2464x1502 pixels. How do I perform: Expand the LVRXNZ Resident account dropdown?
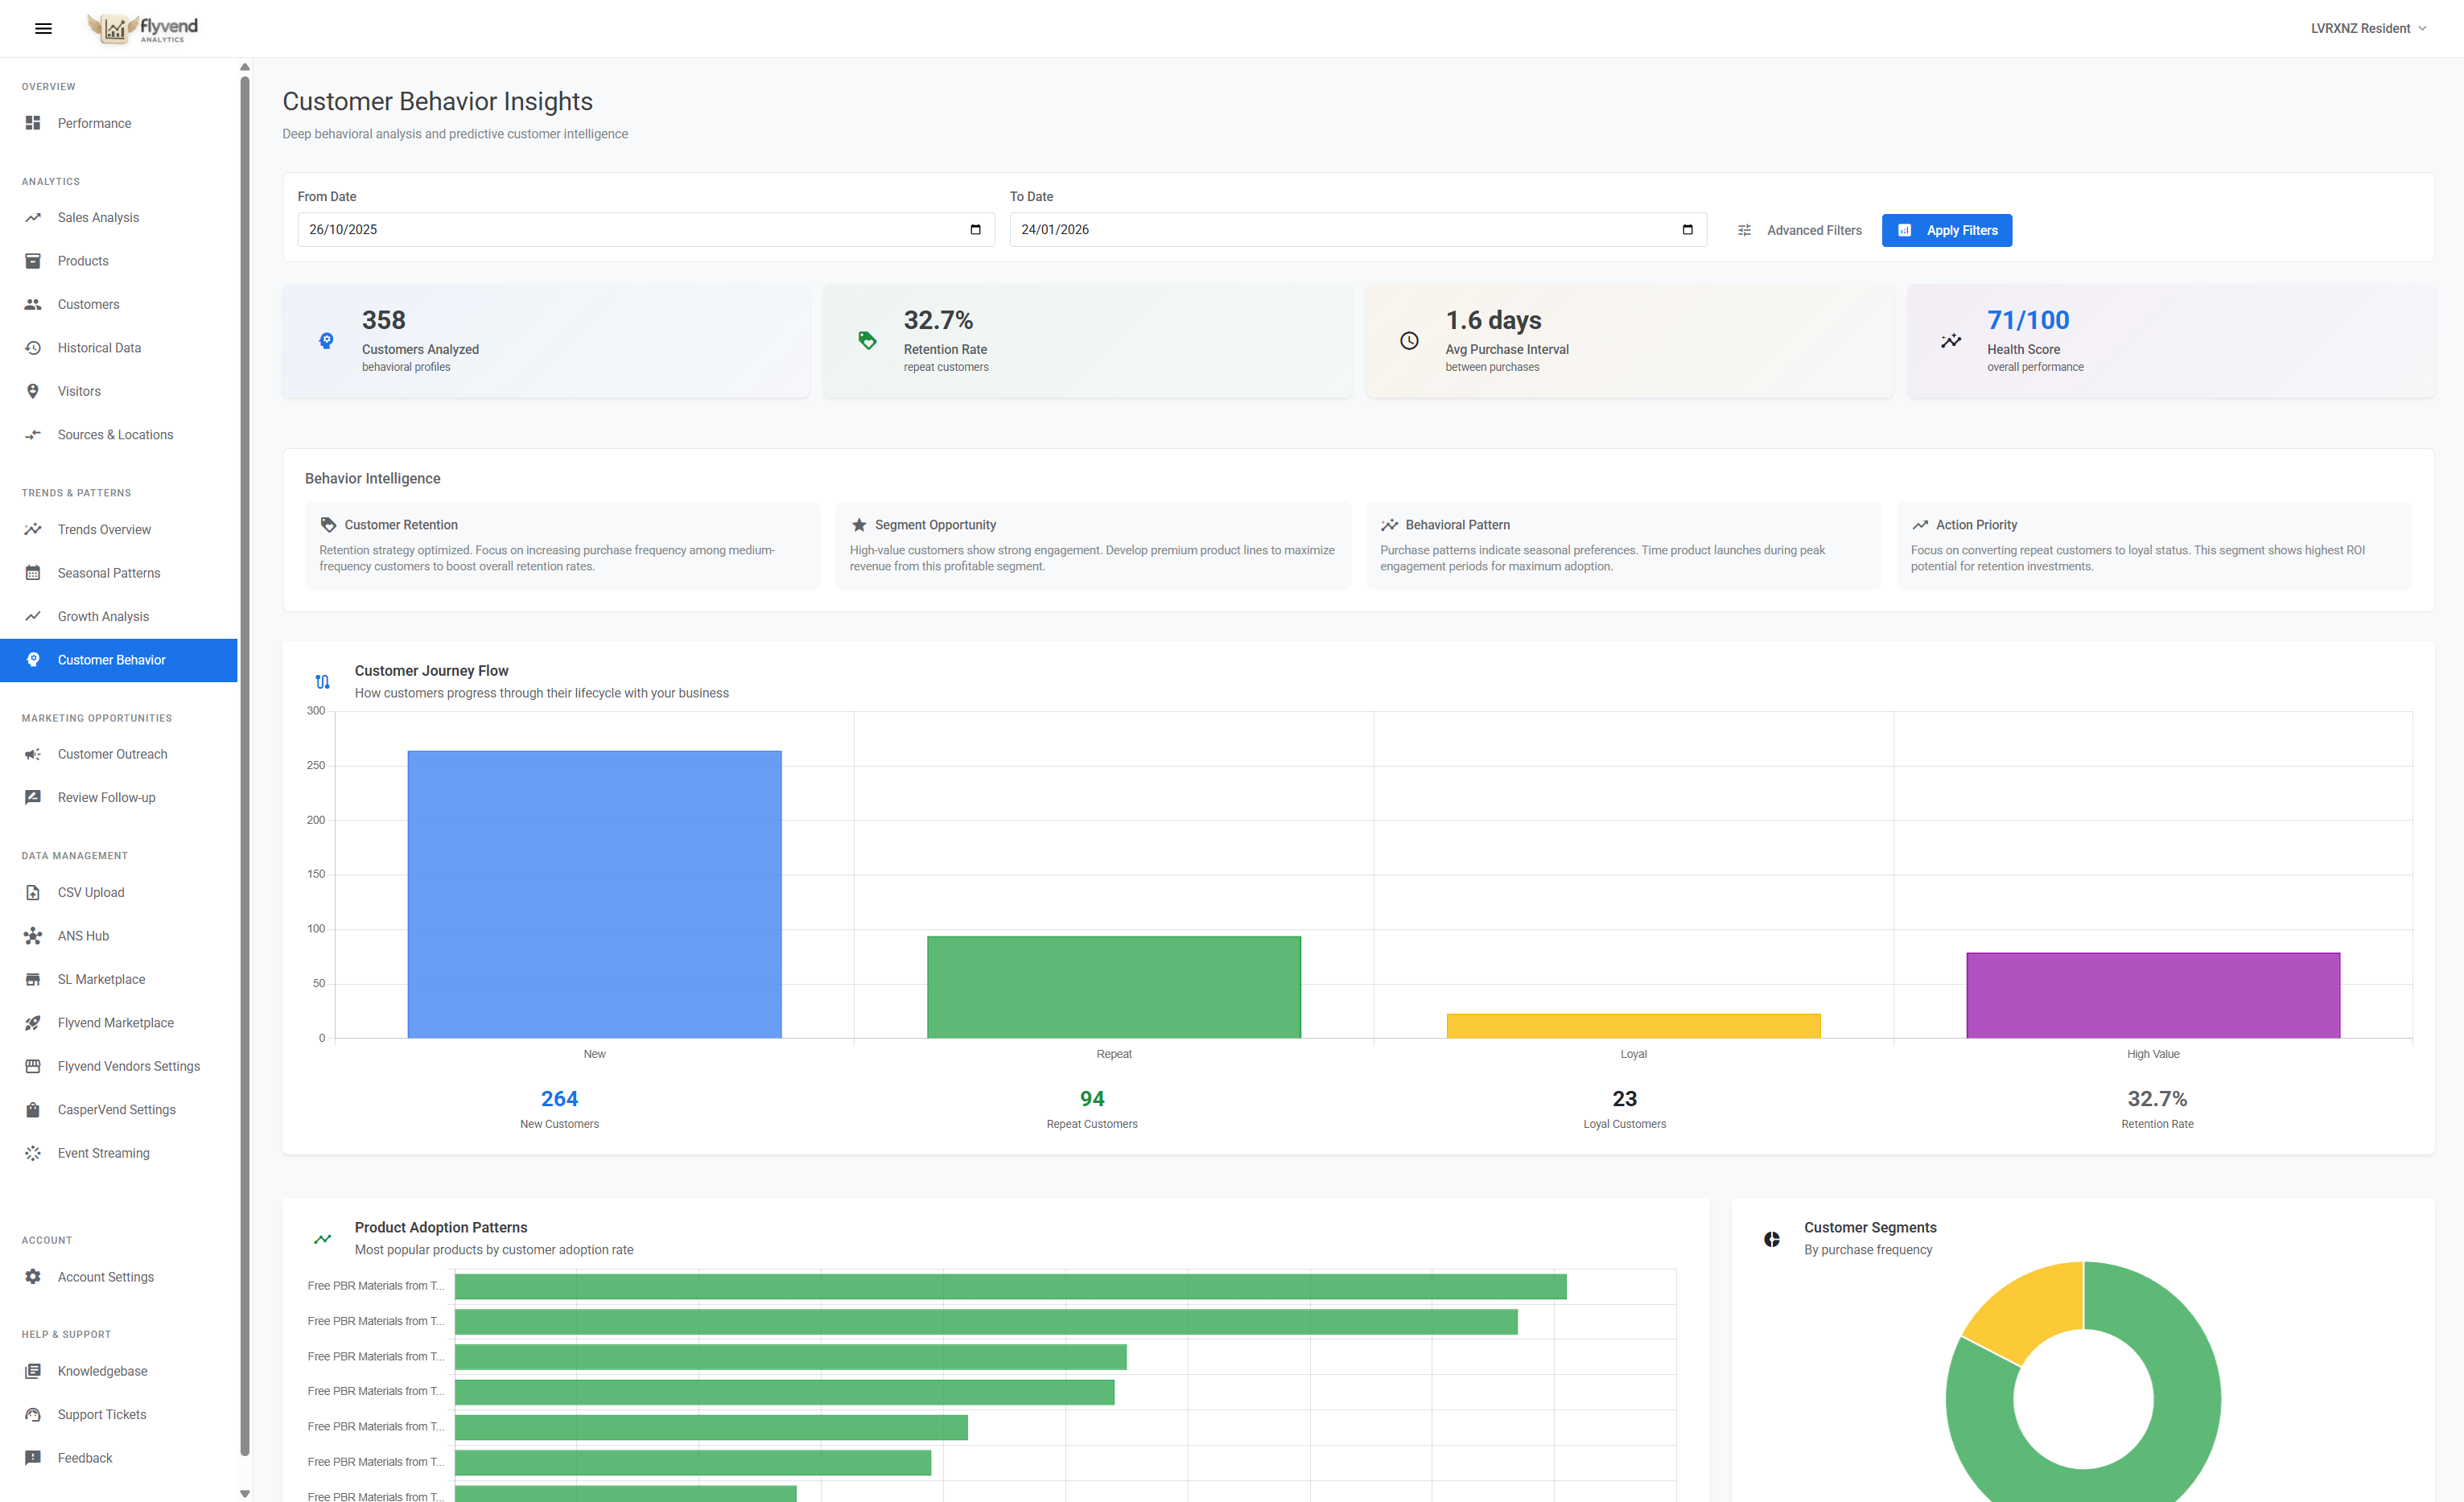pyautogui.click(x=2367, y=28)
